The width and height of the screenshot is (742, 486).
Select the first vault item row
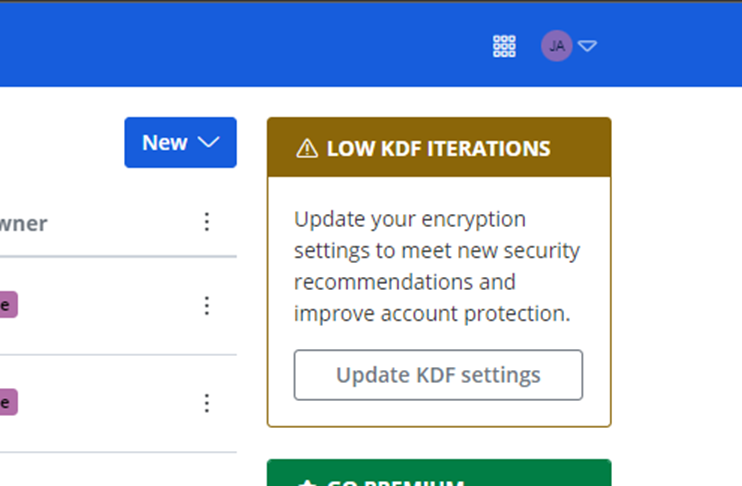click(x=100, y=305)
